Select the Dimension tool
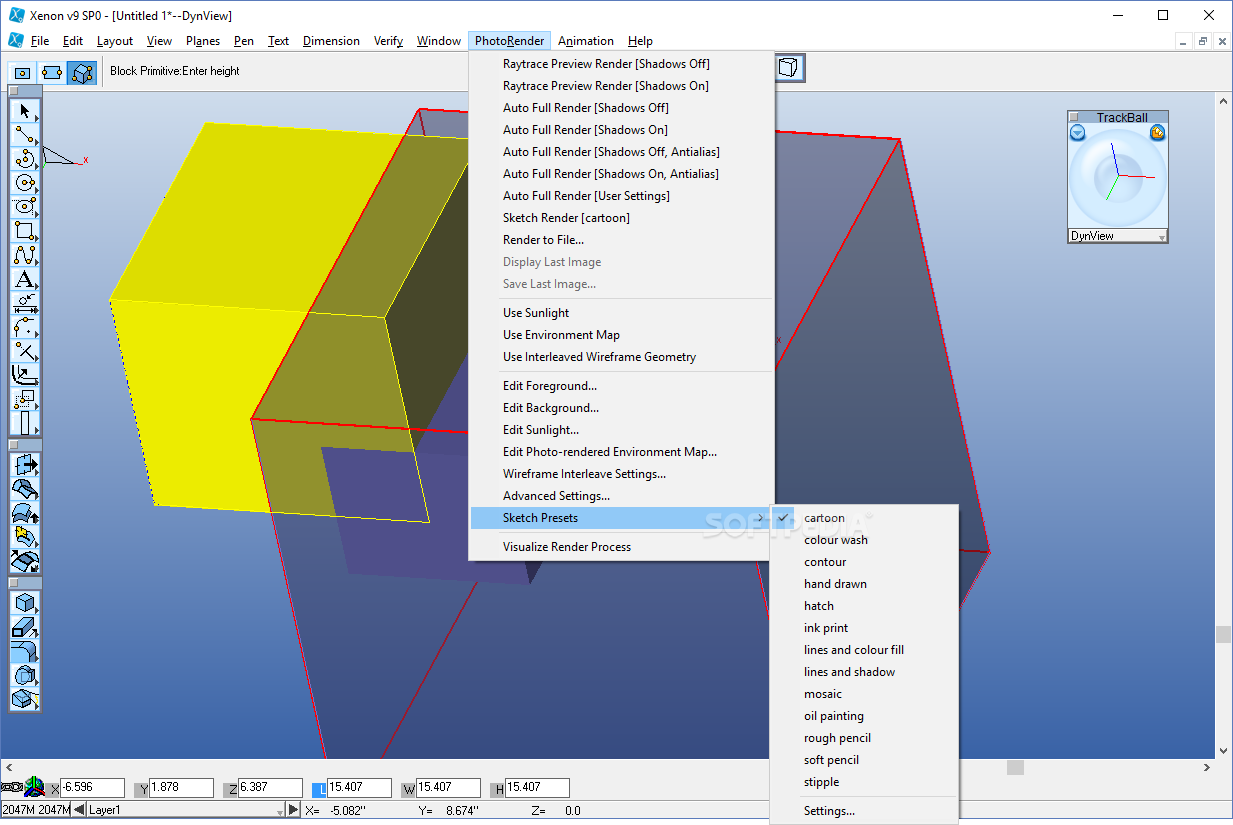The image size is (1233, 825). click(x=25, y=303)
